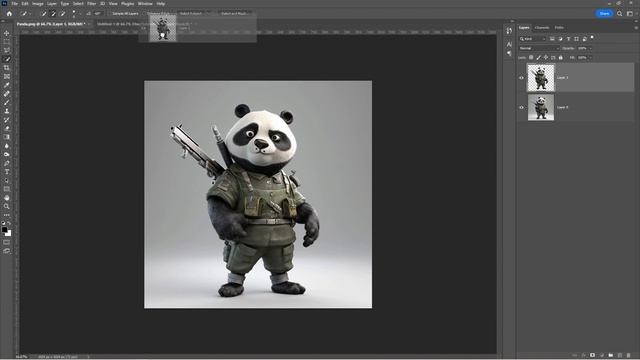The width and height of the screenshot is (640, 360).
Task: Select the Blur tool
Action: pyautogui.click(x=7, y=146)
